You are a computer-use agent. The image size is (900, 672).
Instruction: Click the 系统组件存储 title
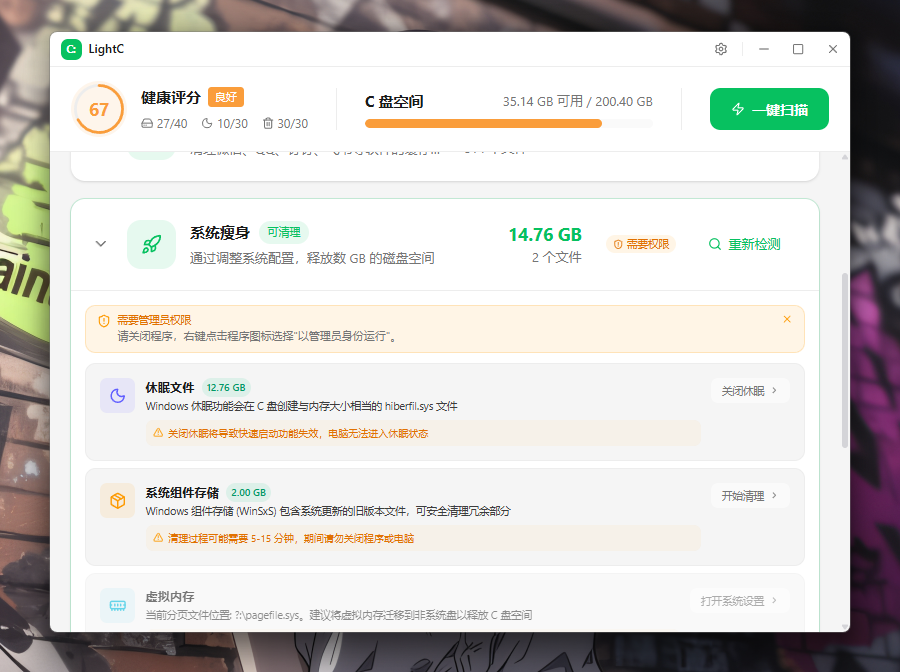[x=182, y=492]
